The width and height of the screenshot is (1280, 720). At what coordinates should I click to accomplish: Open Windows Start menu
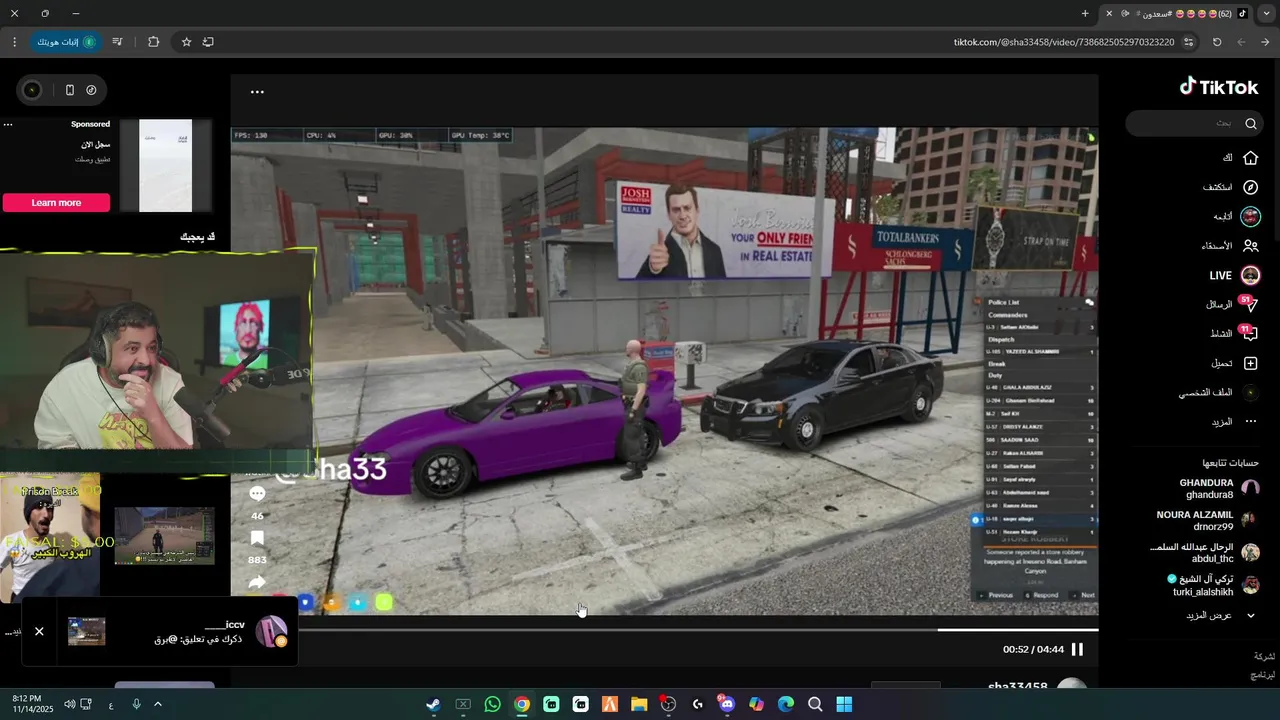click(x=844, y=704)
